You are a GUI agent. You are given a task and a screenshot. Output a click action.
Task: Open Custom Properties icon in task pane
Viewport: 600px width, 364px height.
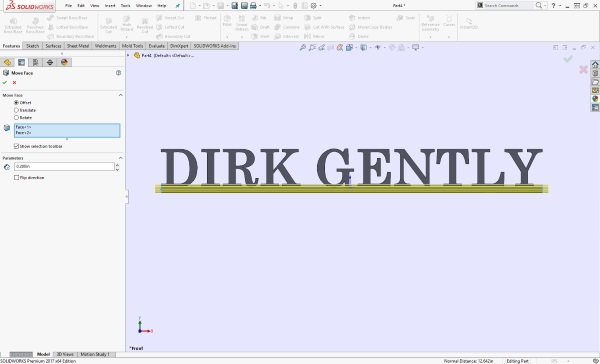click(595, 108)
